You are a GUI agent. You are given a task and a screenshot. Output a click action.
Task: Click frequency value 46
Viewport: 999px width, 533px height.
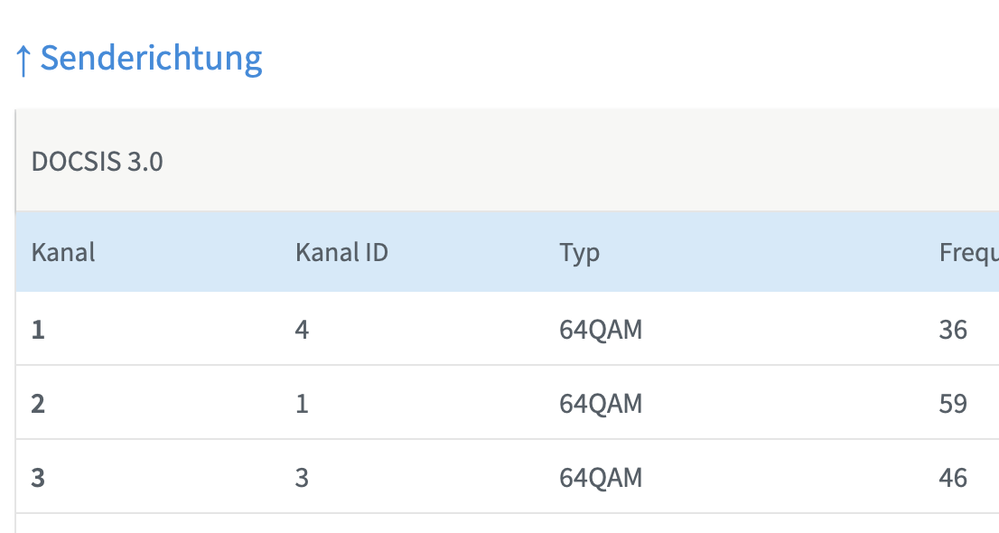953,477
